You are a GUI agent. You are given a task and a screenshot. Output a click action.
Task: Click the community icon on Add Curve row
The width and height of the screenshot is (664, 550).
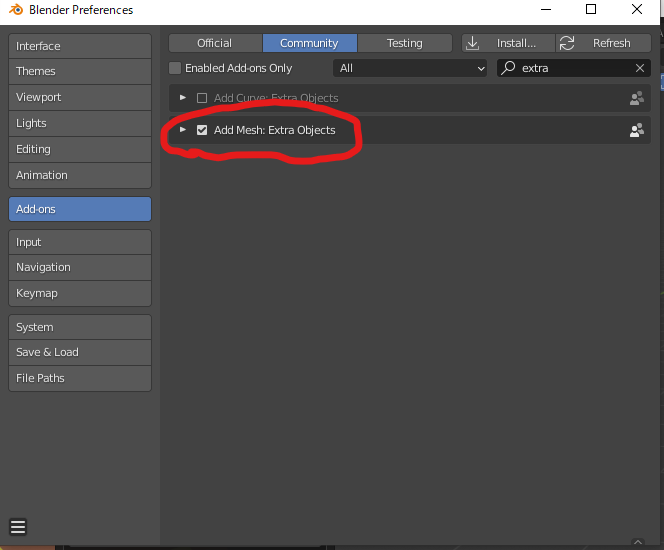point(636,98)
